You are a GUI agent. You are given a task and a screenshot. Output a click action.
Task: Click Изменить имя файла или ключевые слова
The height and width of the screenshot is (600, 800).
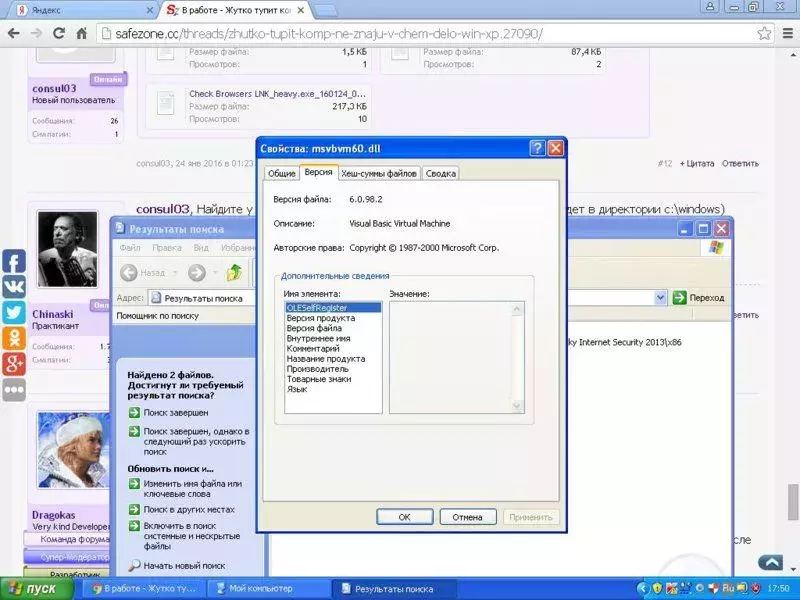coord(192,488)
